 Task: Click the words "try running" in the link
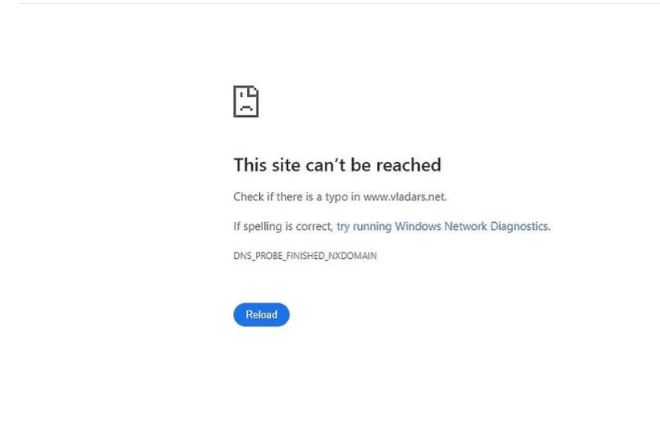click(x=364, y=226)
